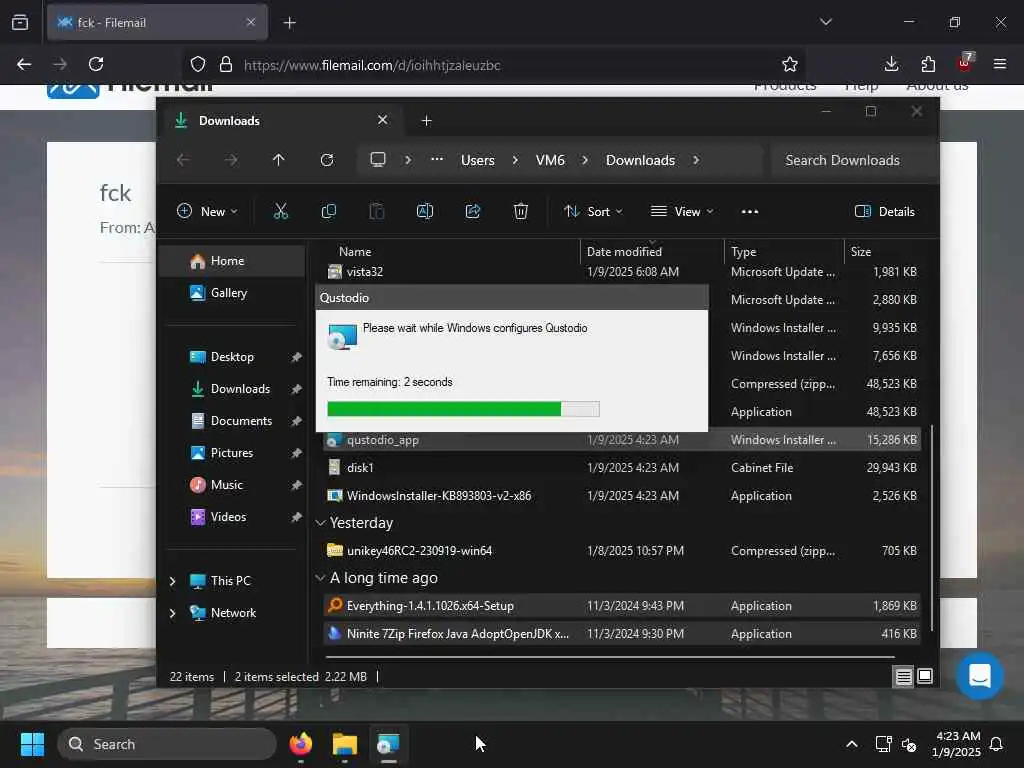Bookmark this Filemail page with the star

(x=790, y=64)
